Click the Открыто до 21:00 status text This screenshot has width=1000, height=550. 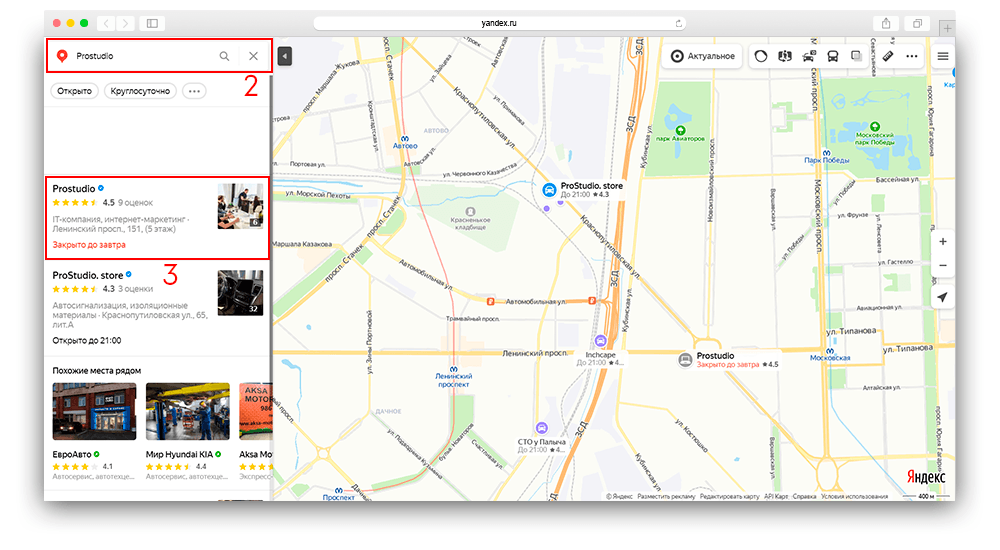coord(87,341)
